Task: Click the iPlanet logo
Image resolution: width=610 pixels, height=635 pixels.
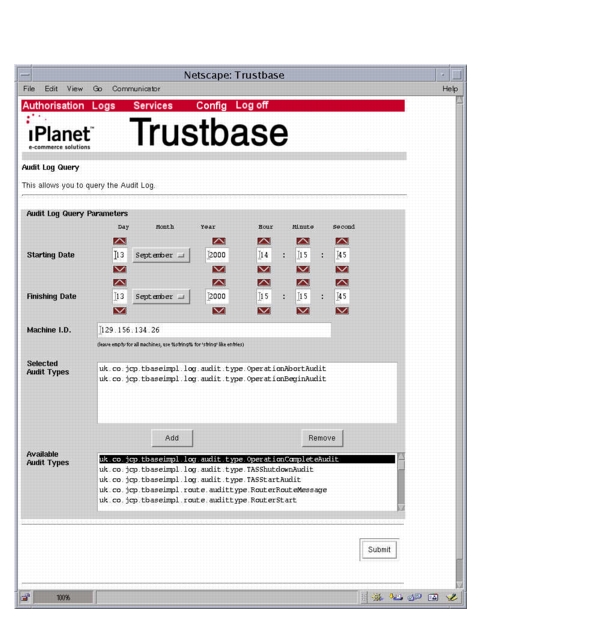Action: (60, 132)
